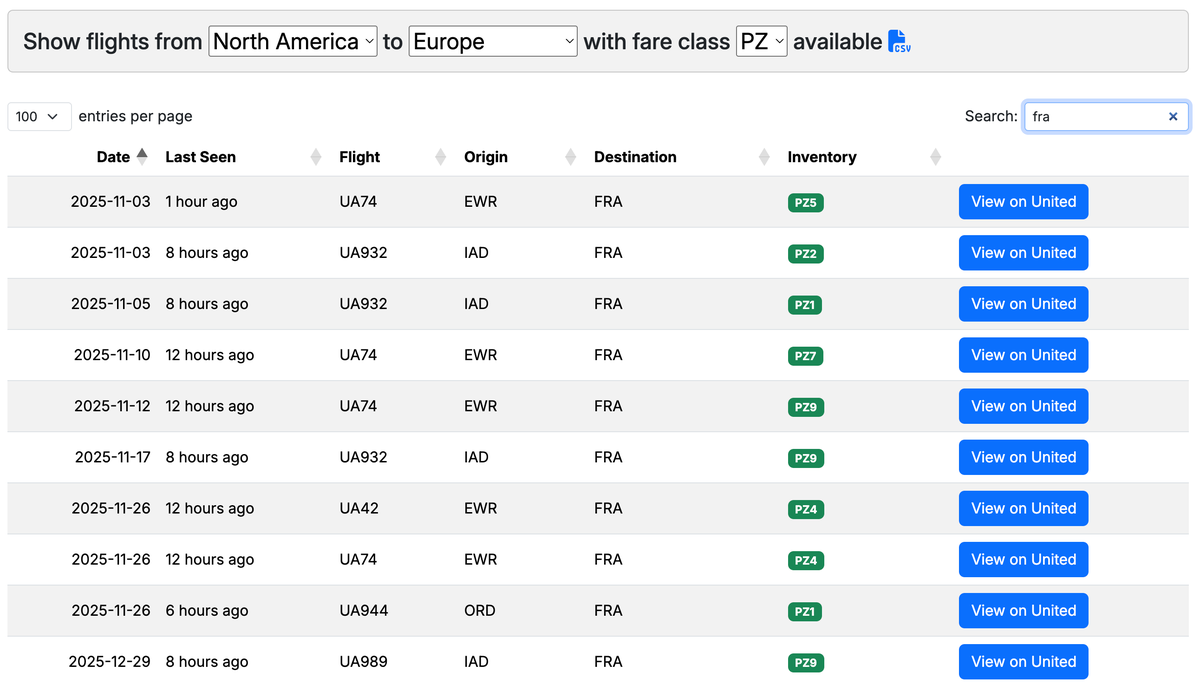Open the departure region dropdown showing North America
Viewport: 1200px width, 685px height.
point(292,41)
